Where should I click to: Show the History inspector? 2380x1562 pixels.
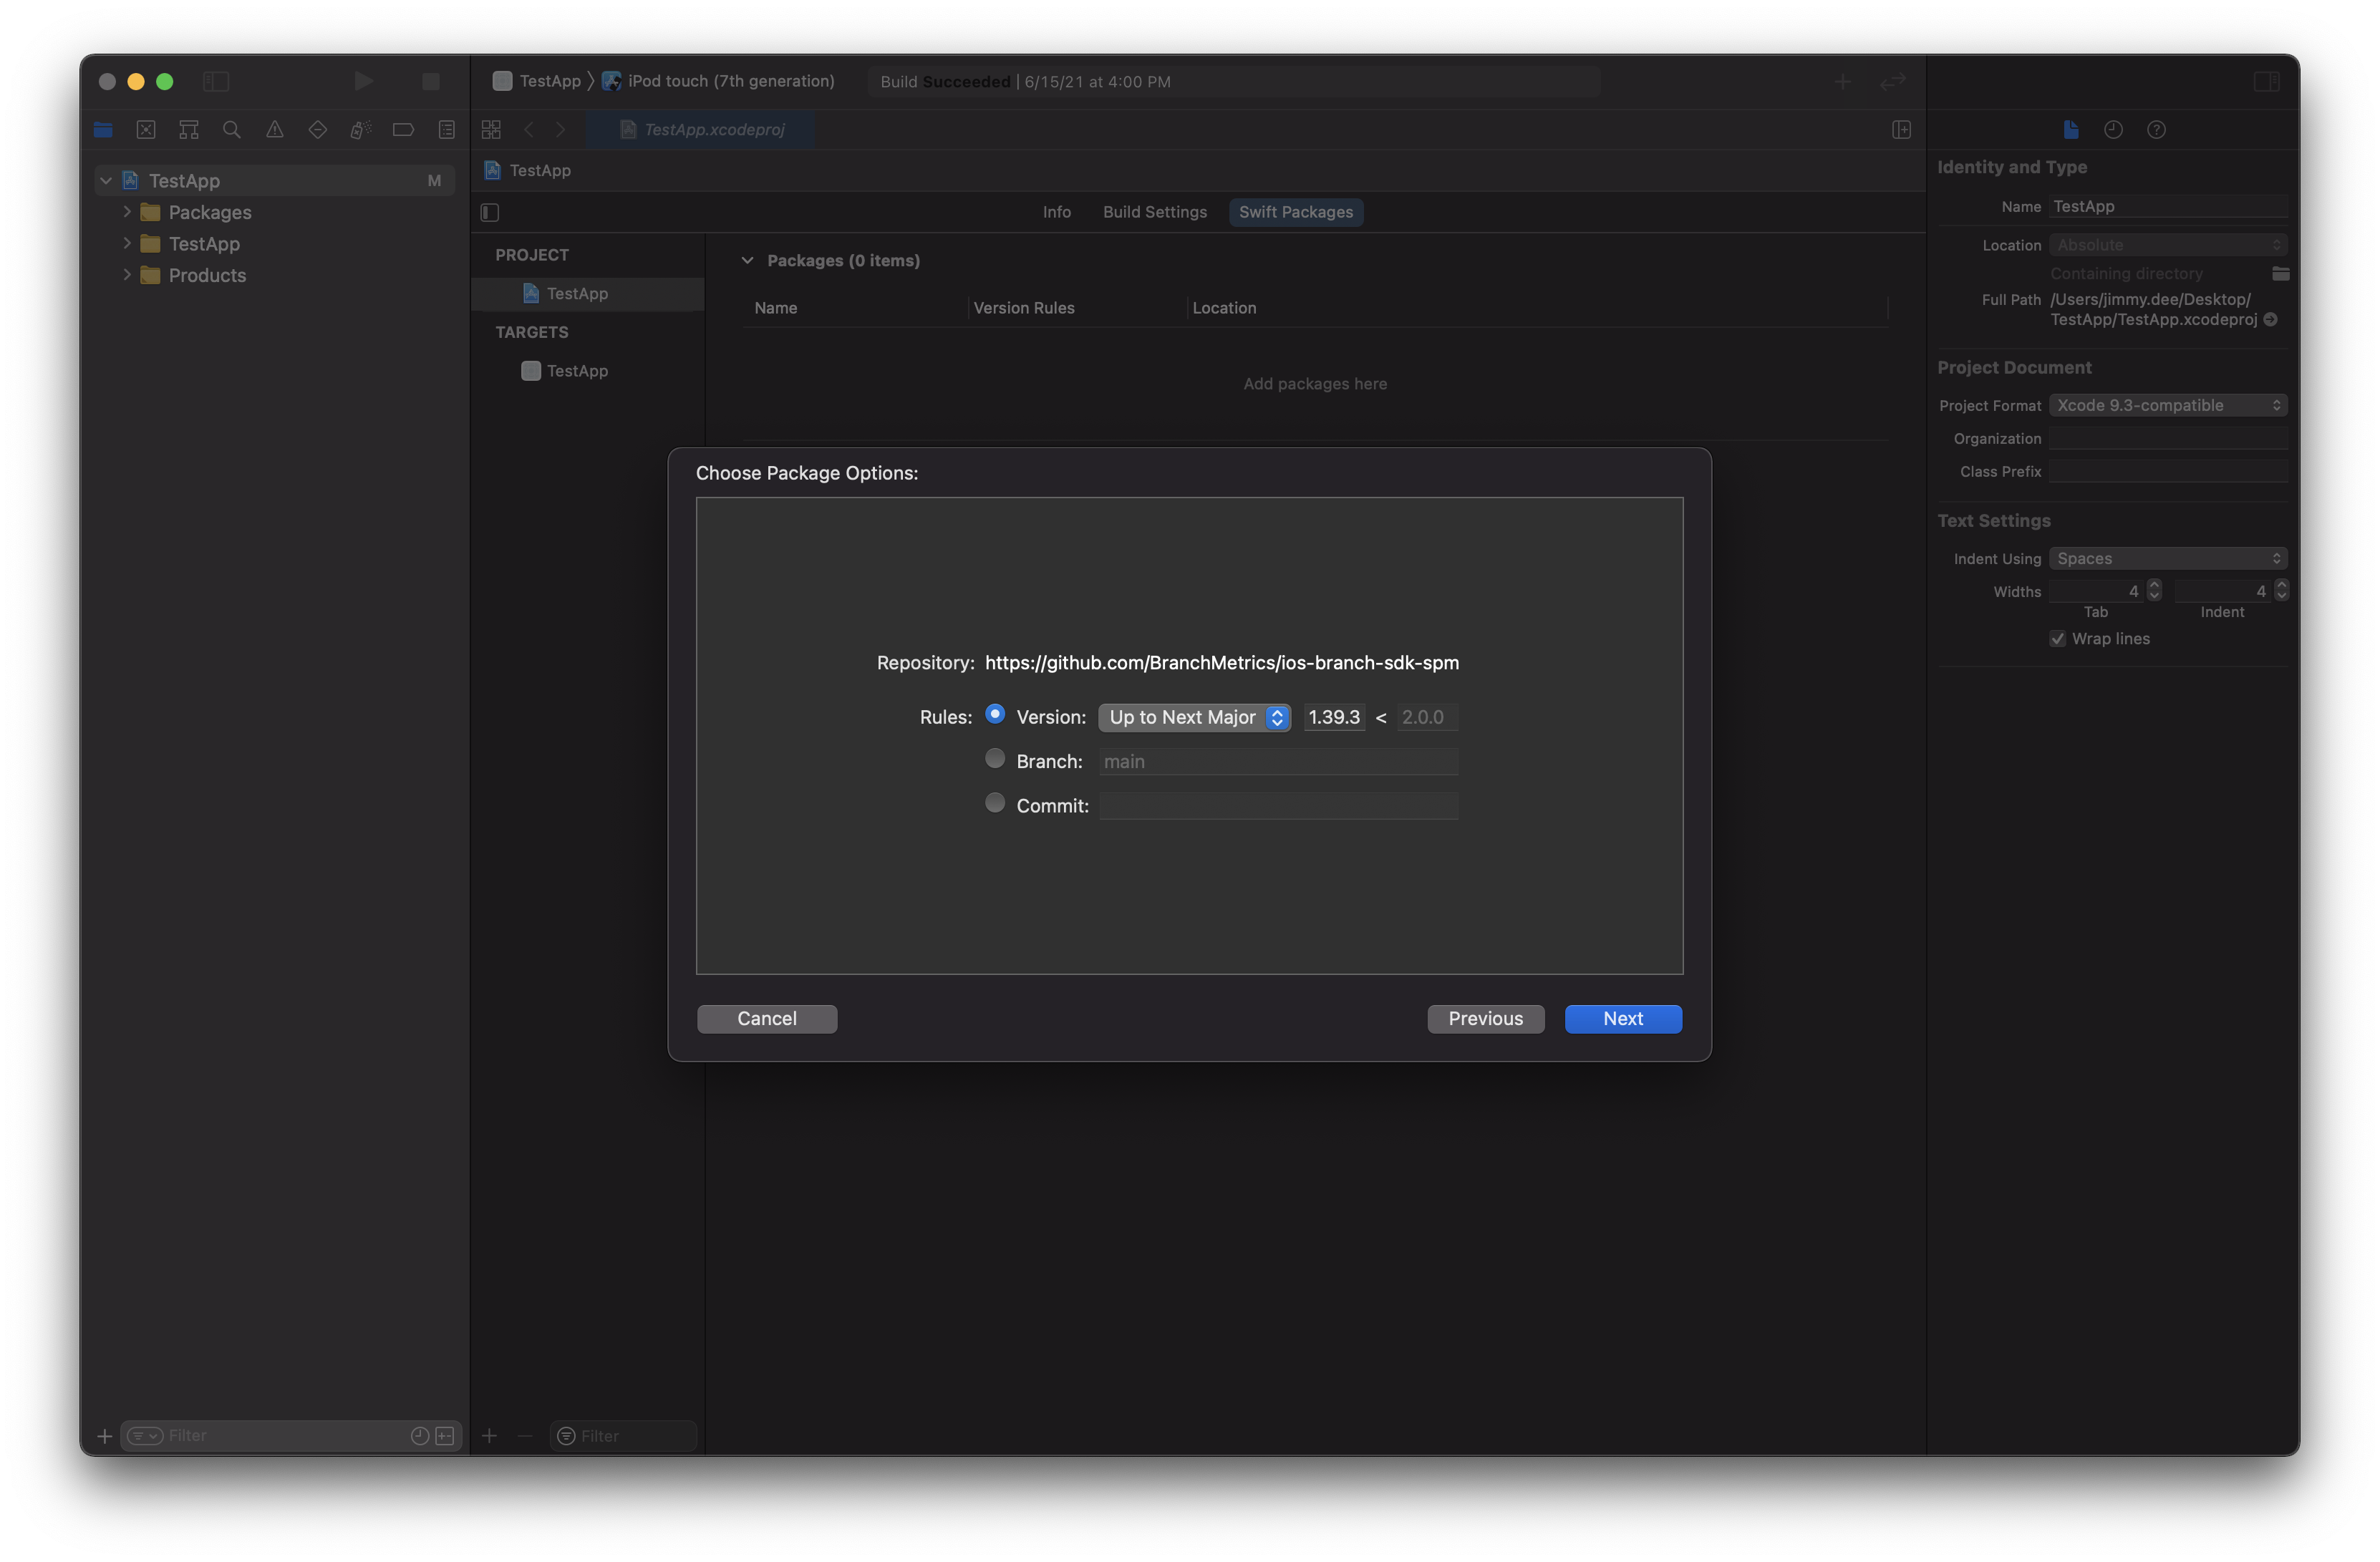(2113, 130)
